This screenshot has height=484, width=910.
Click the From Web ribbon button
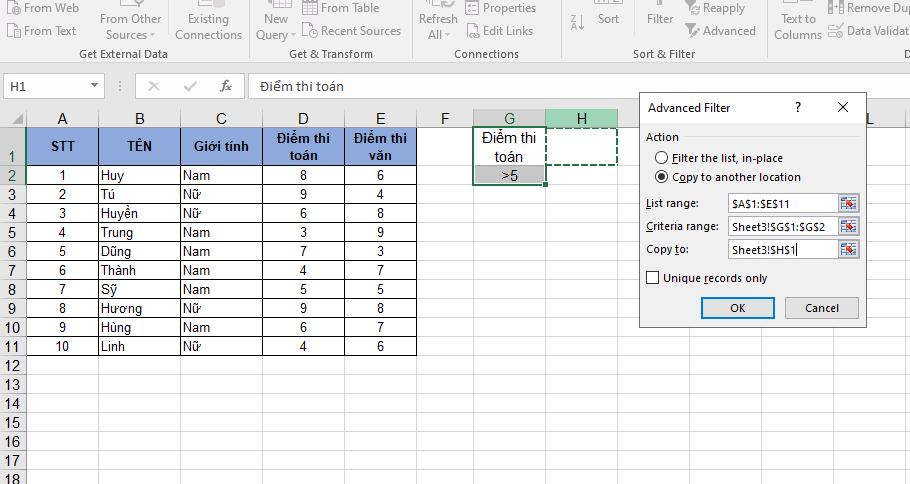click(x=42, y=8)
